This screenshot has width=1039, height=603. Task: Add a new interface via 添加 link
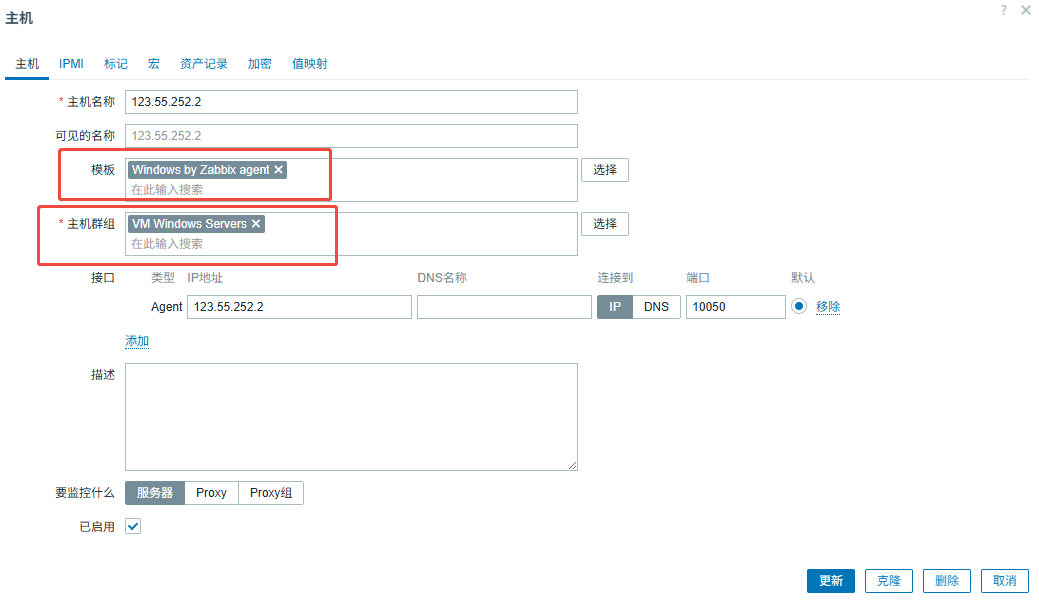137,340
